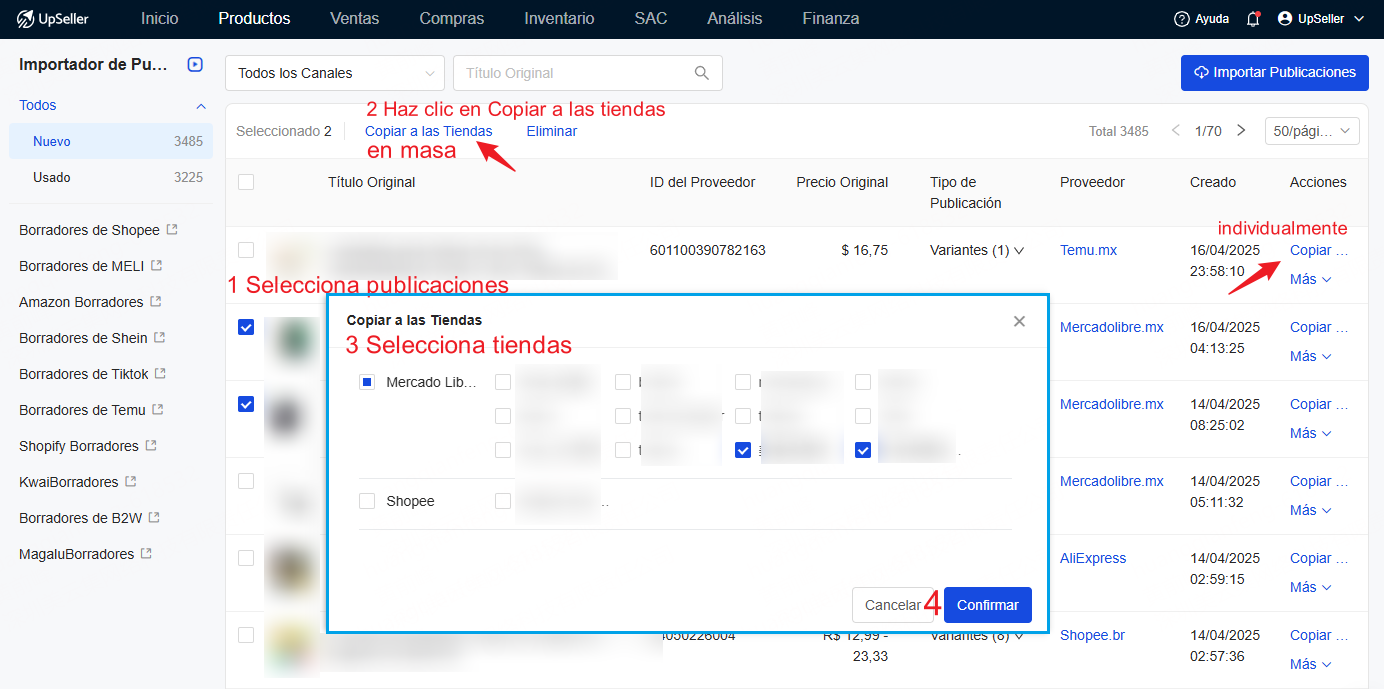Click the Importar Publicaciones button
The height and width of the screenshot is (689, 1384).
point(1275,73)
